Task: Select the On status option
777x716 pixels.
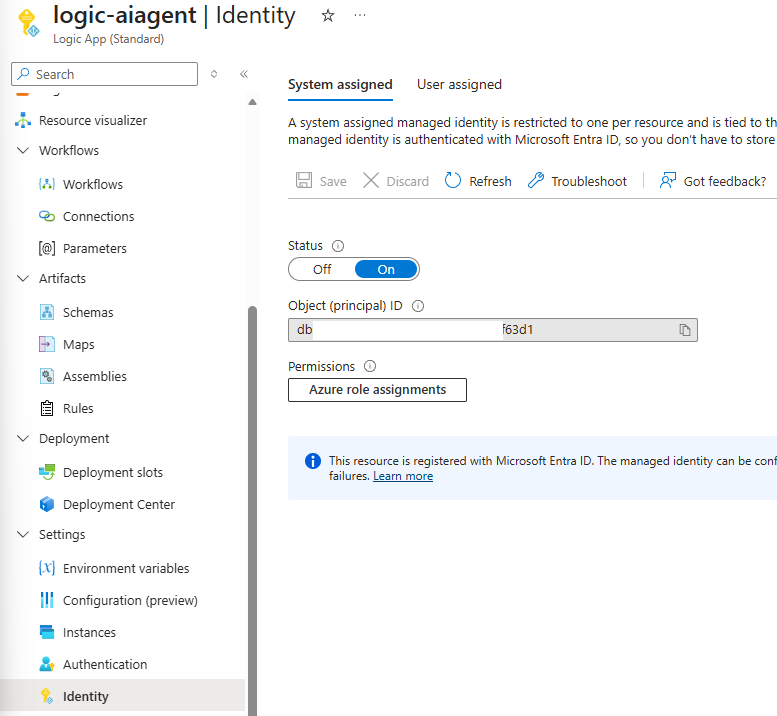Action: coord(386,269)
